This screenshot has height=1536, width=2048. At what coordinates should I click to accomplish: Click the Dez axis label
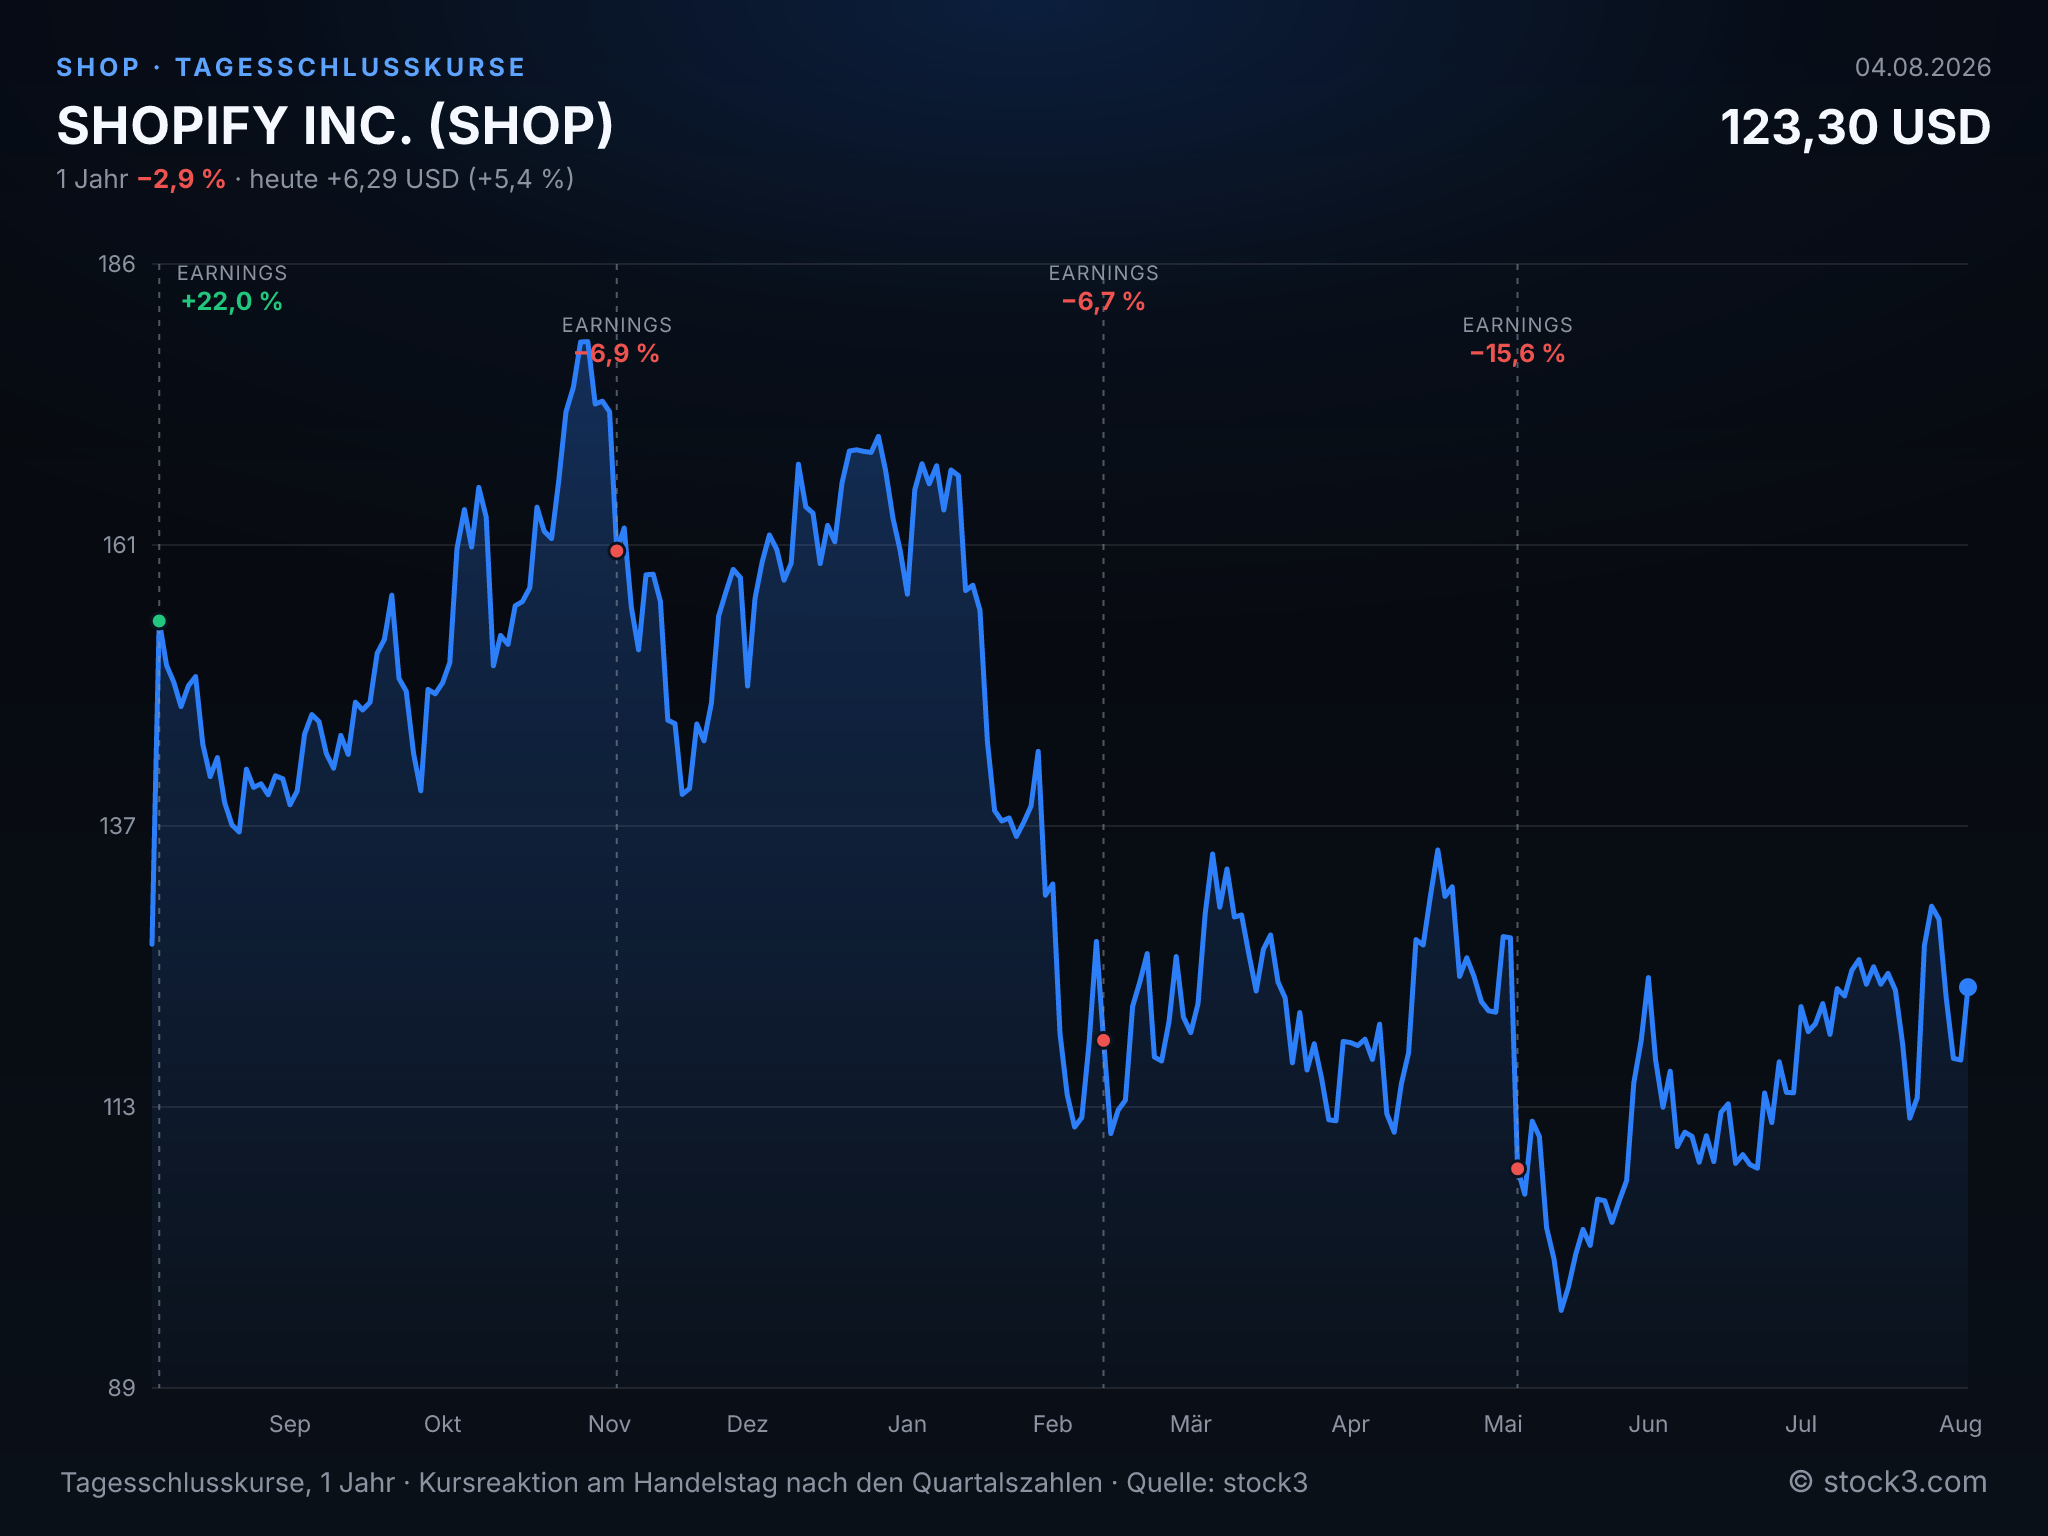coord(747,1424)
